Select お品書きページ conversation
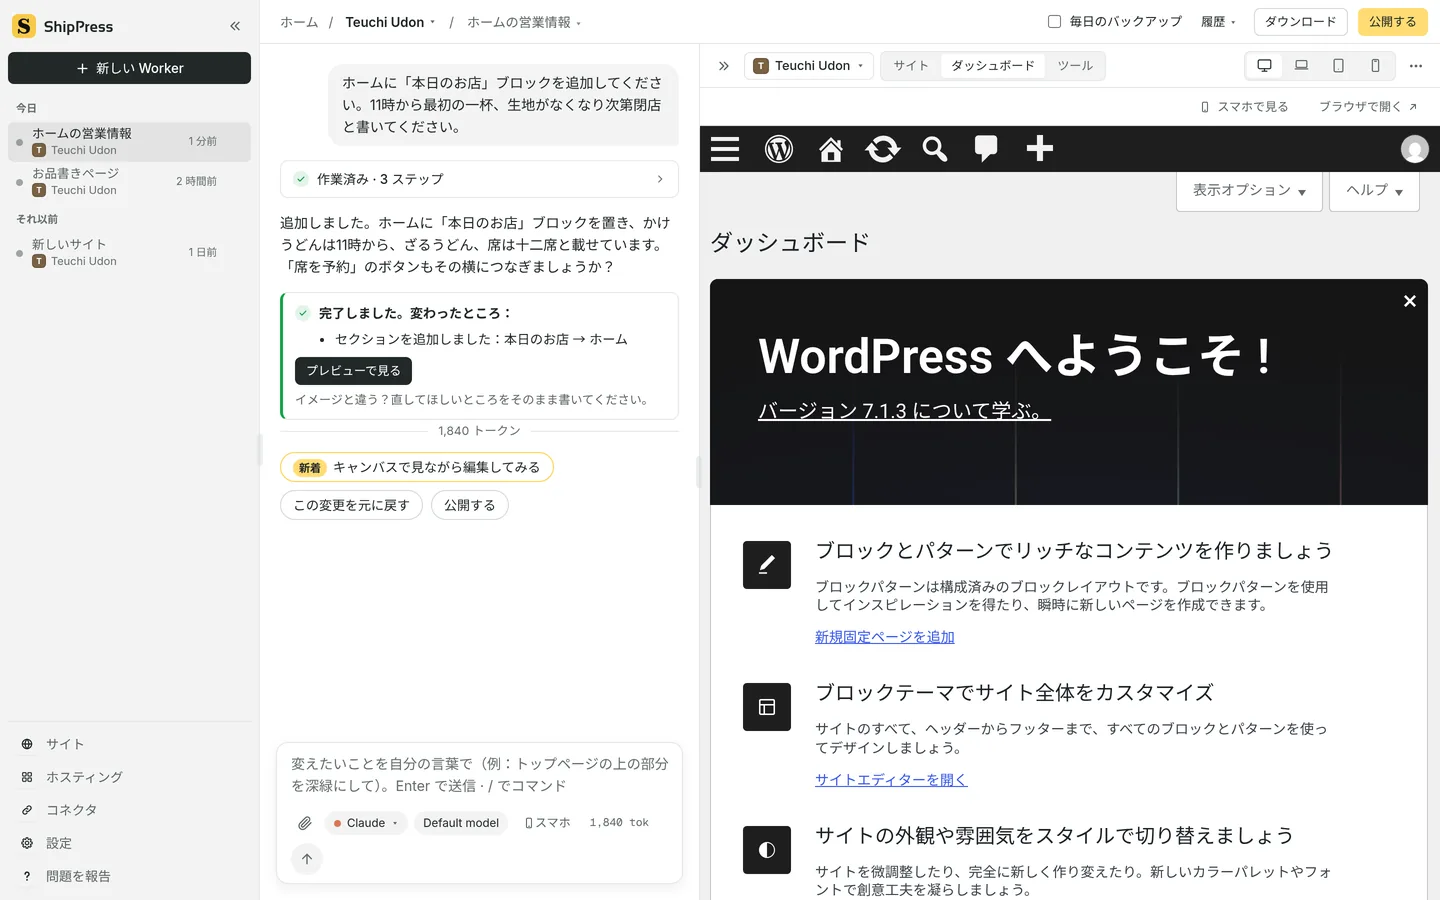Viewport: 1440px width, 900px height. click(129, 181)
